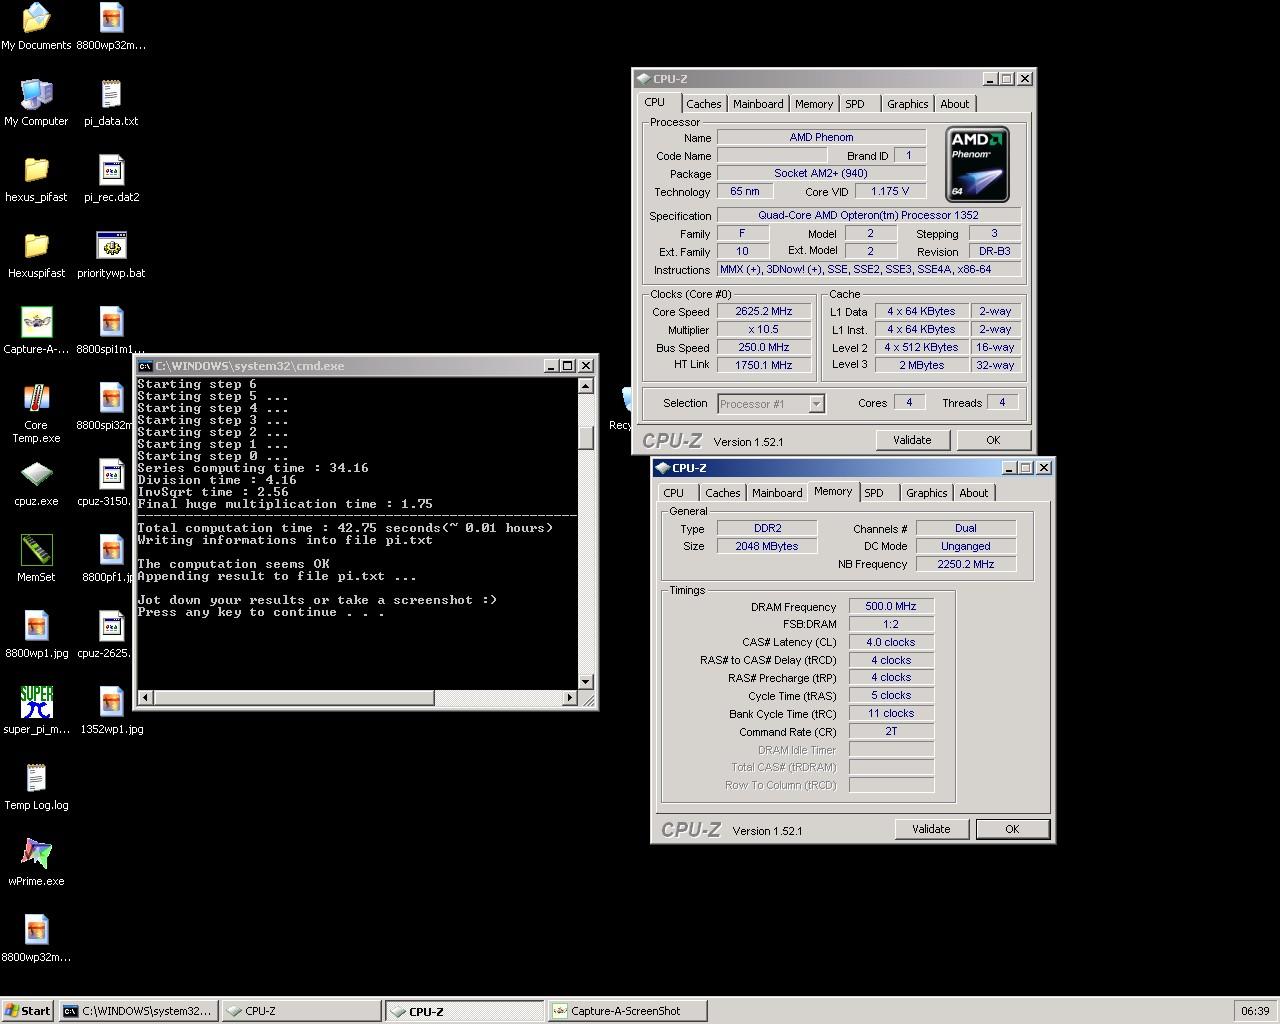Click the NB Frequency value 2250.2 MHz
The height and width of the screenshot is (1024, 1280).
[966, 564]
